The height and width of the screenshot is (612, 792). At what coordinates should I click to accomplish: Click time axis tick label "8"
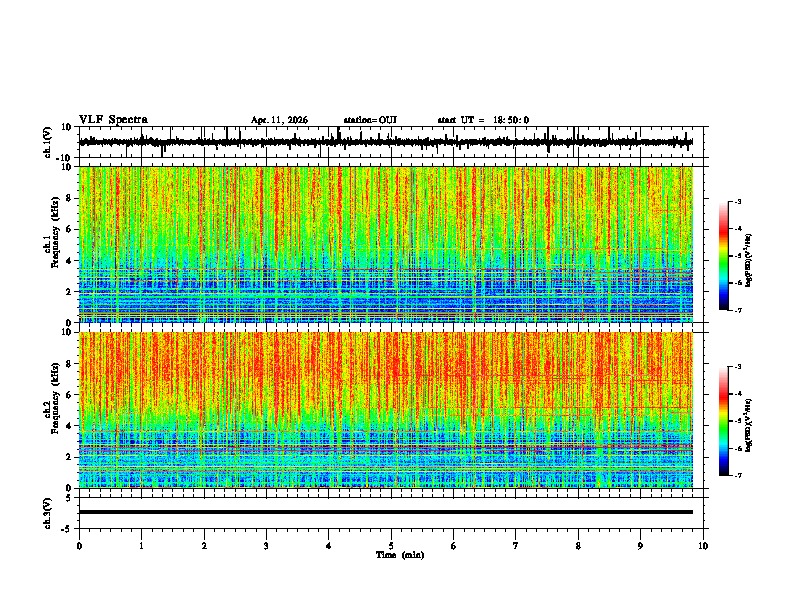tap(578, 546)
